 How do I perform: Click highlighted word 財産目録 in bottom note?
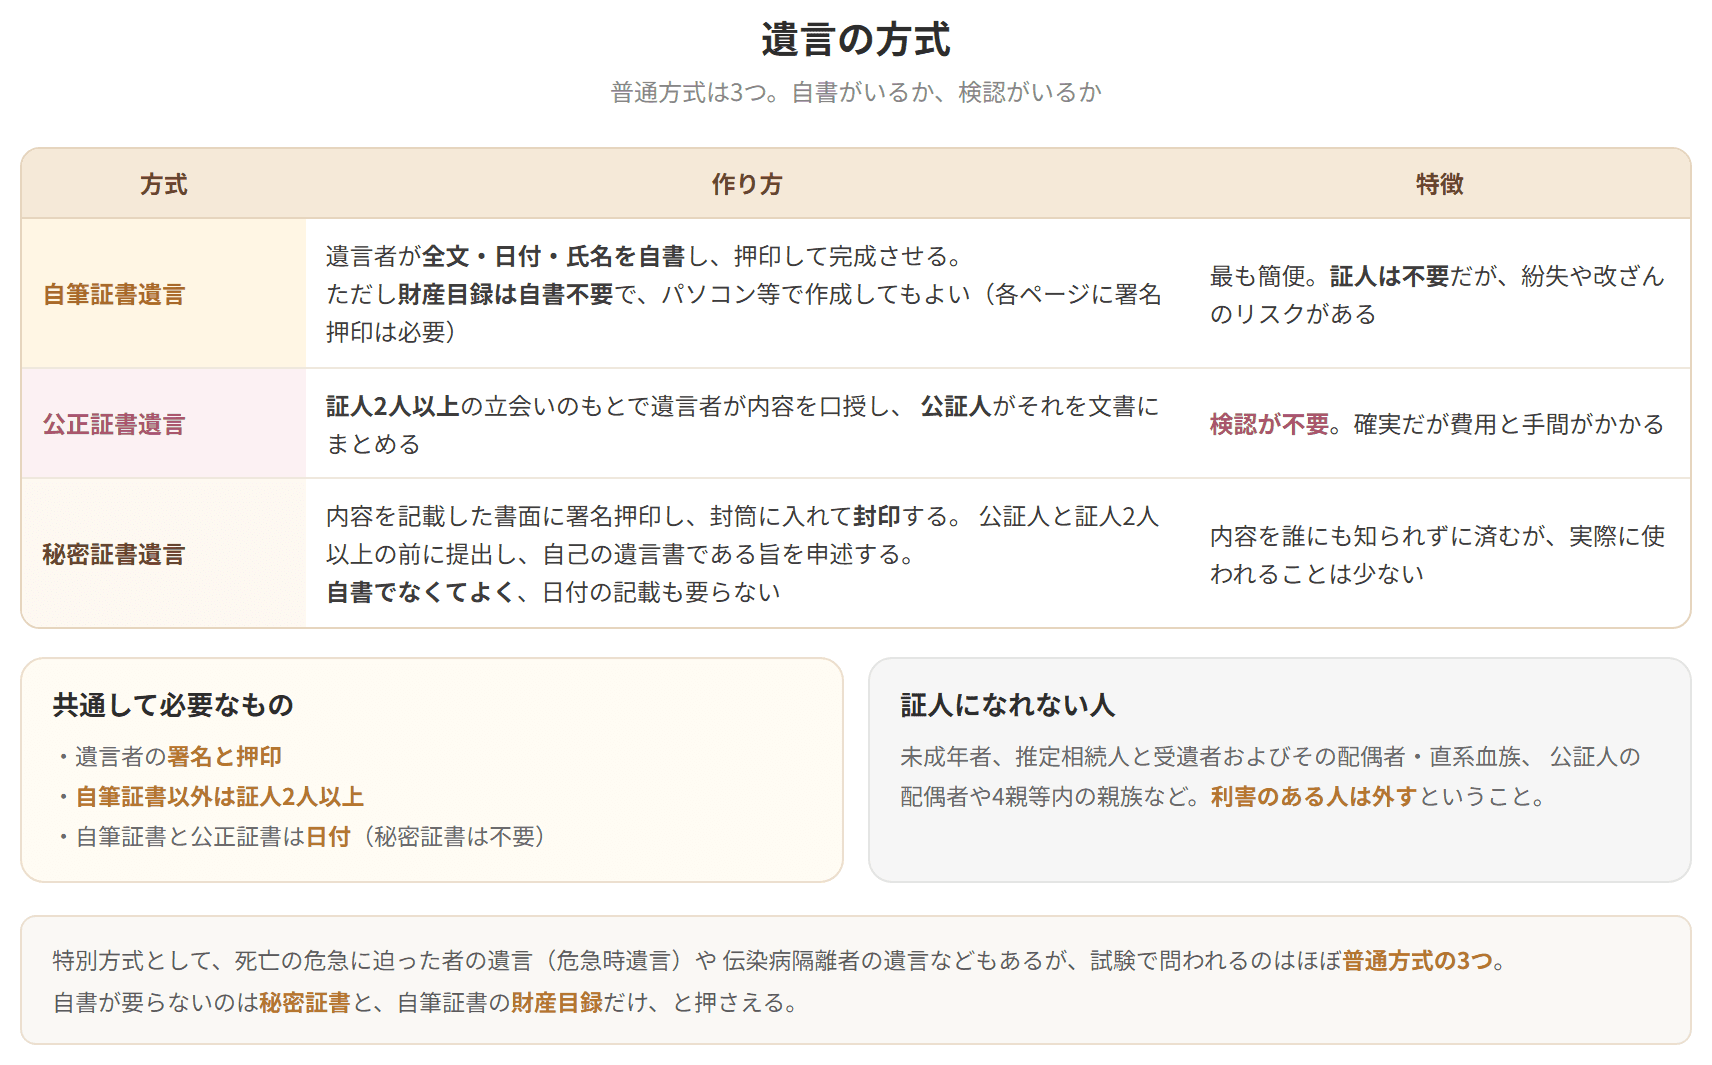click(557, 1003)
